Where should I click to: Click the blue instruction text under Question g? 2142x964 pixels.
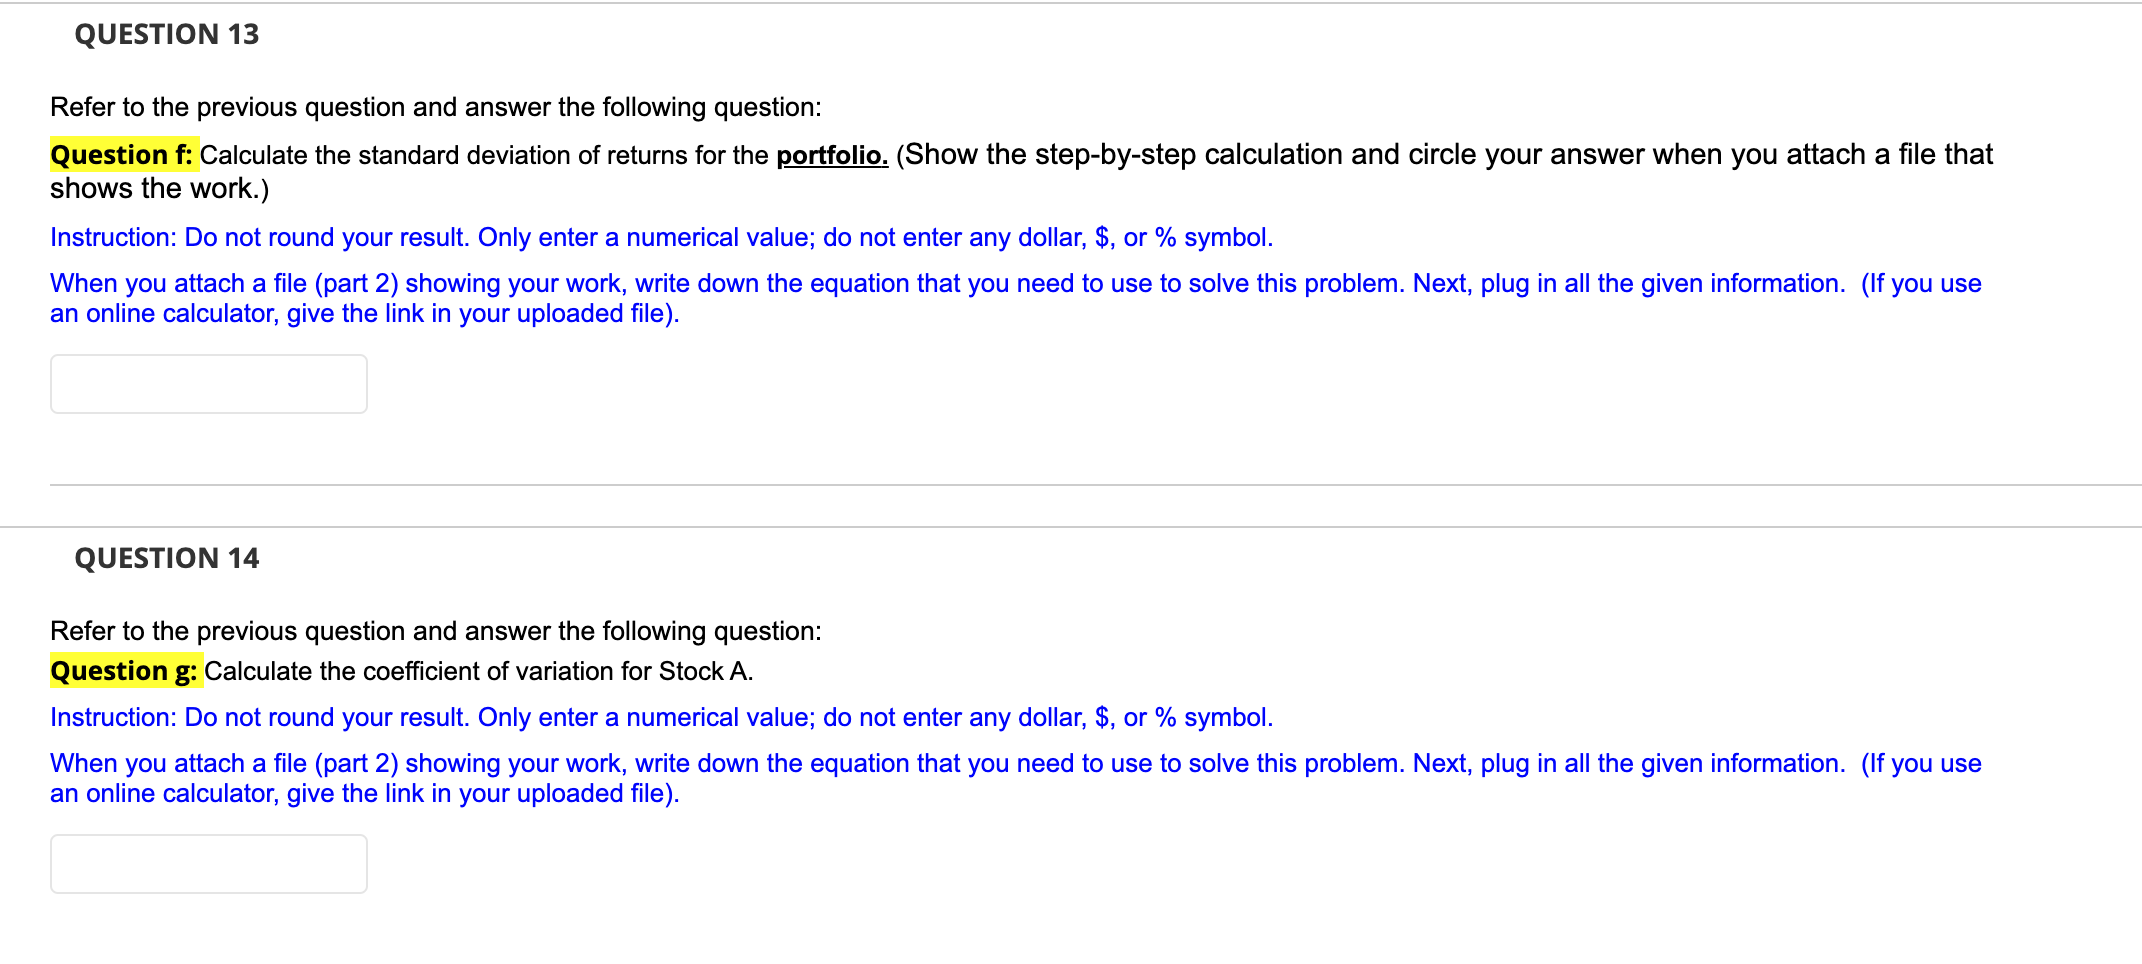[660, 717]
